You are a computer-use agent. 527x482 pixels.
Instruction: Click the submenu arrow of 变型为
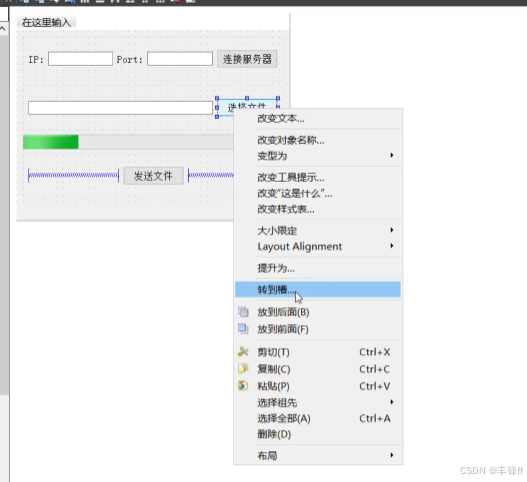(x=392, y=155)
